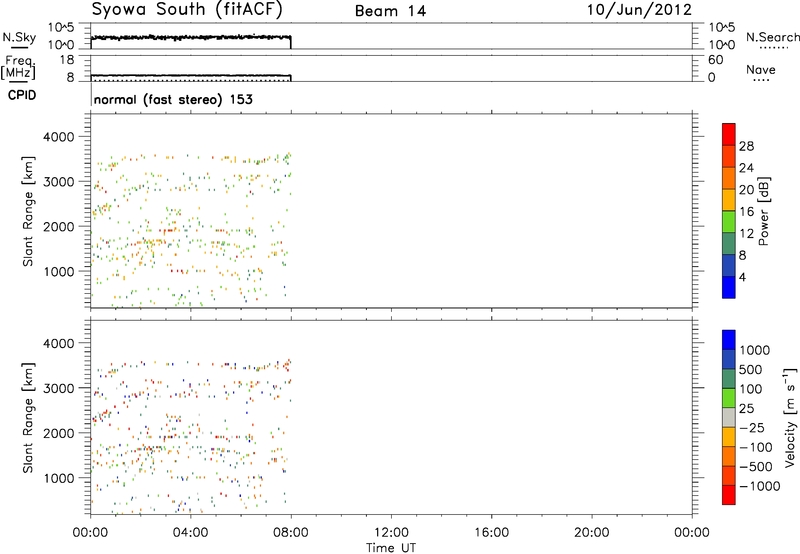This screenshot has width=800, height=554.
Task: Click the 20:00 time tick label
Action: pos(592,533)
